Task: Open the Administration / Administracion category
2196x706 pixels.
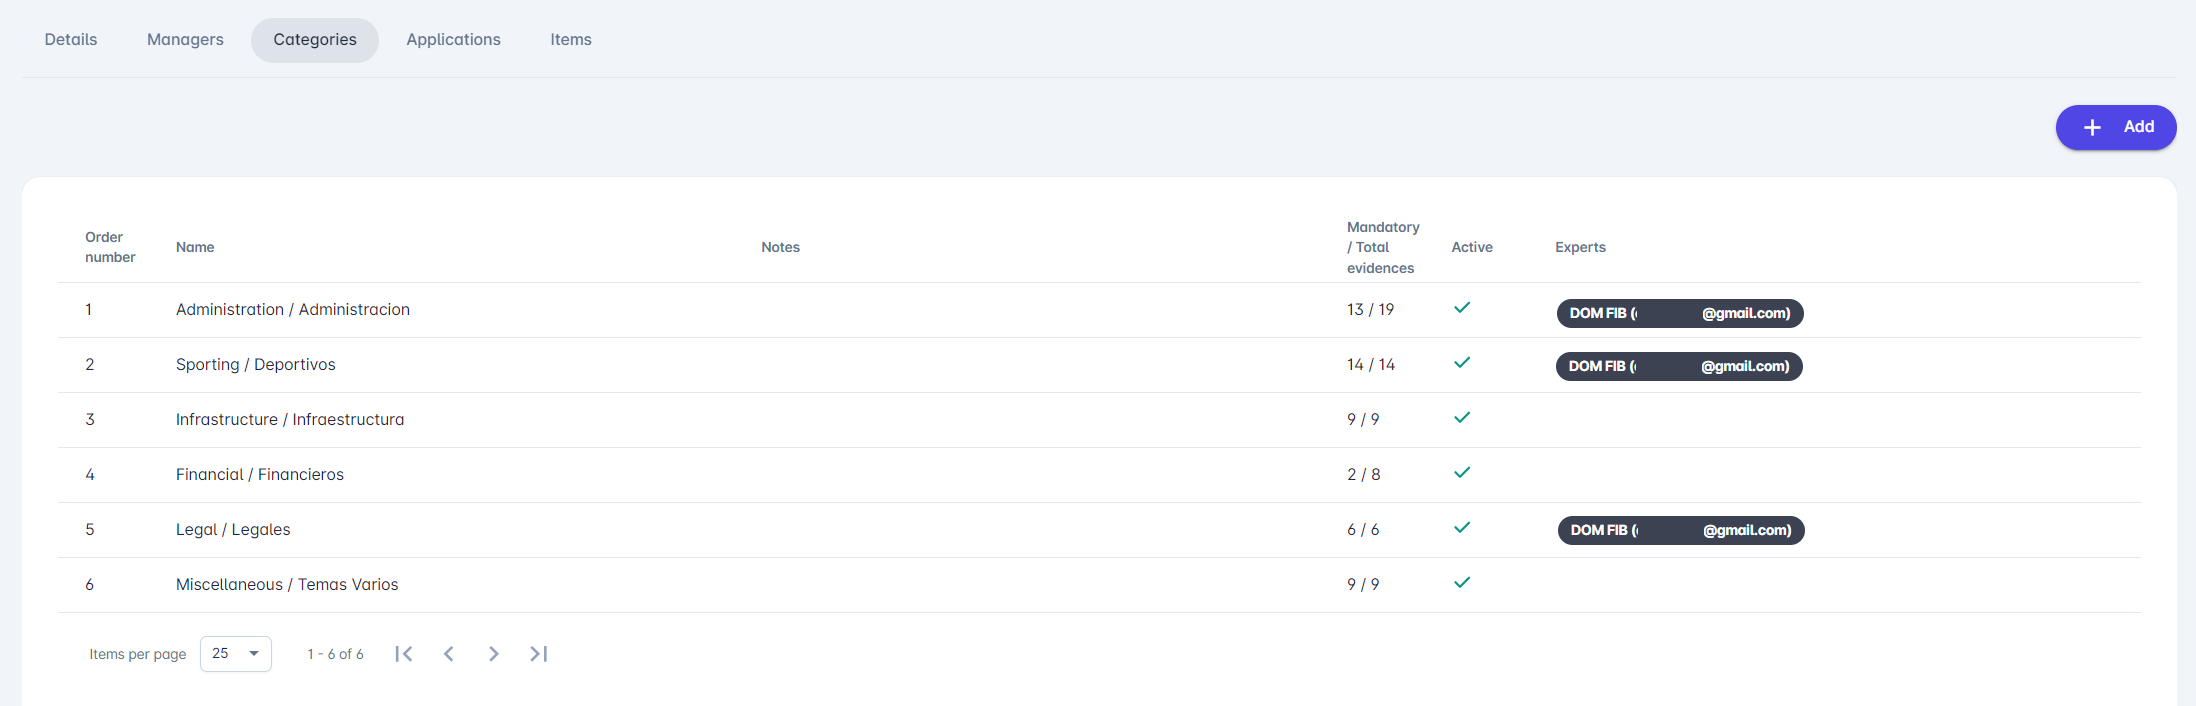Action: [x=293, y=310]
